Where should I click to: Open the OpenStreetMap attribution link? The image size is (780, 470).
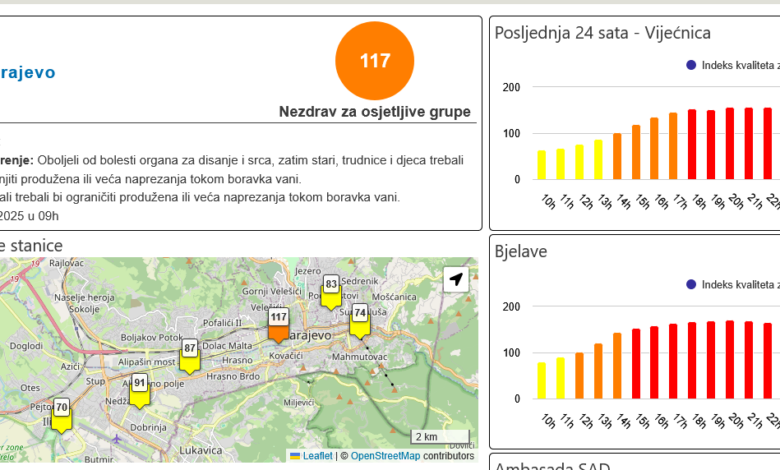(385, 456)
